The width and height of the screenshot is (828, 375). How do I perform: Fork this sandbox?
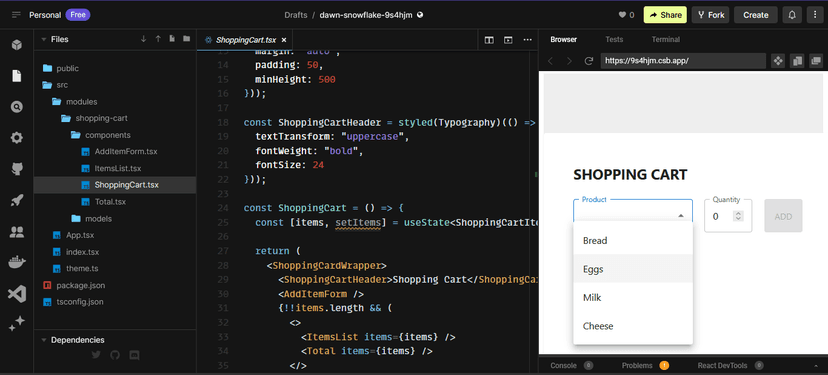pos(710,15)
